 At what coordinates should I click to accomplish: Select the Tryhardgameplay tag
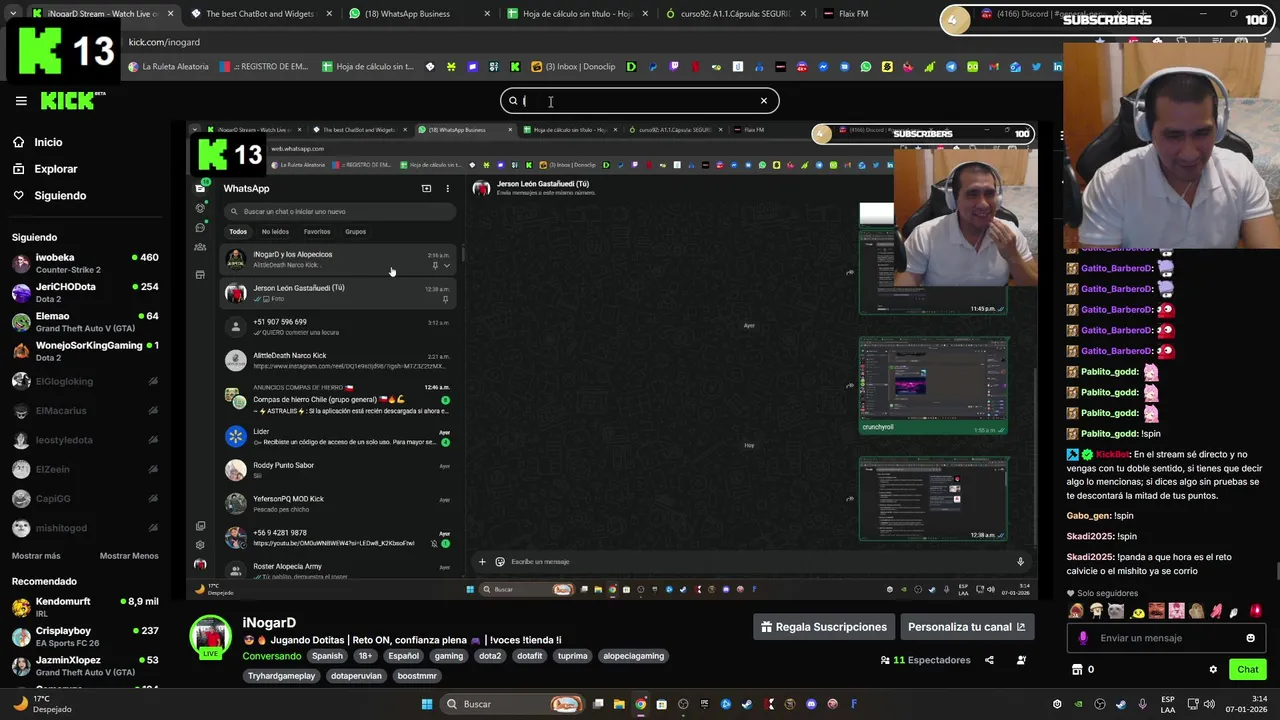coord(282,676)
